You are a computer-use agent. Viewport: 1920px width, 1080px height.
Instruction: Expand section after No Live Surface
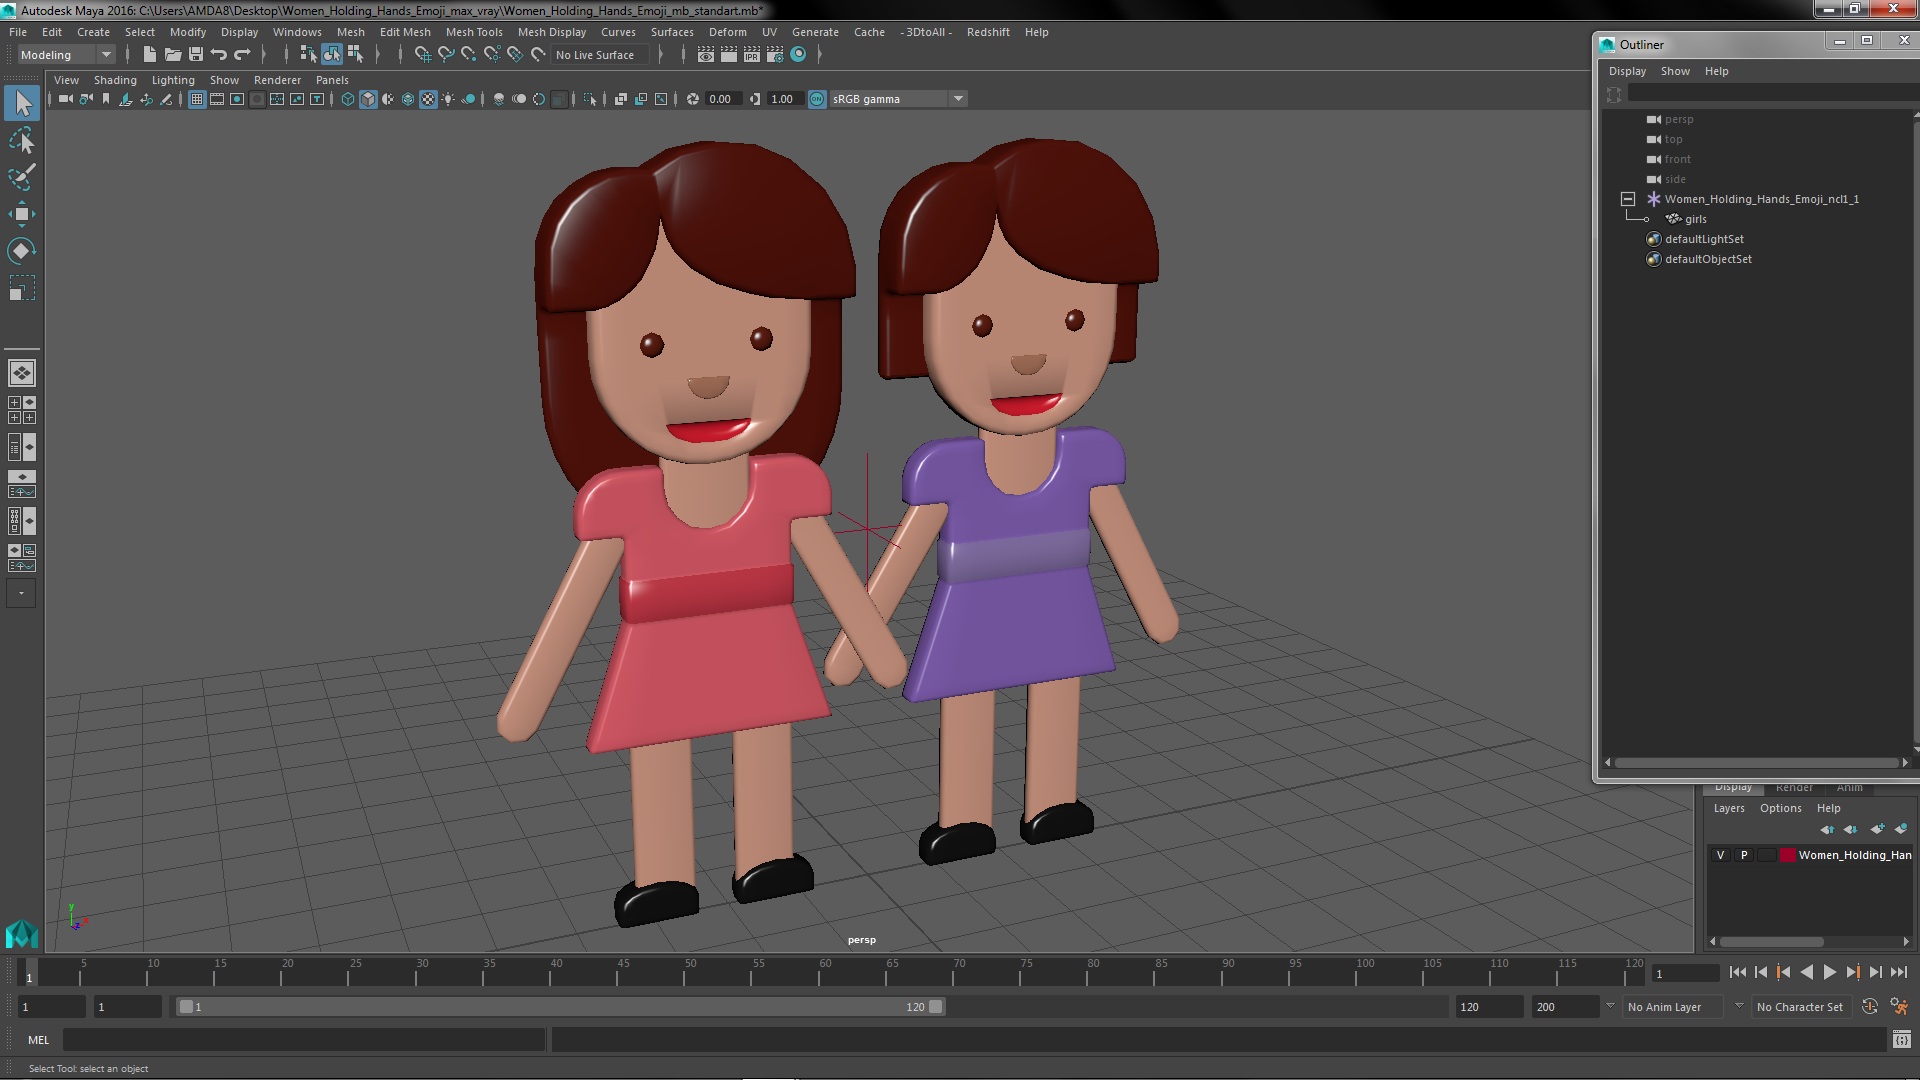click(660, 55)
